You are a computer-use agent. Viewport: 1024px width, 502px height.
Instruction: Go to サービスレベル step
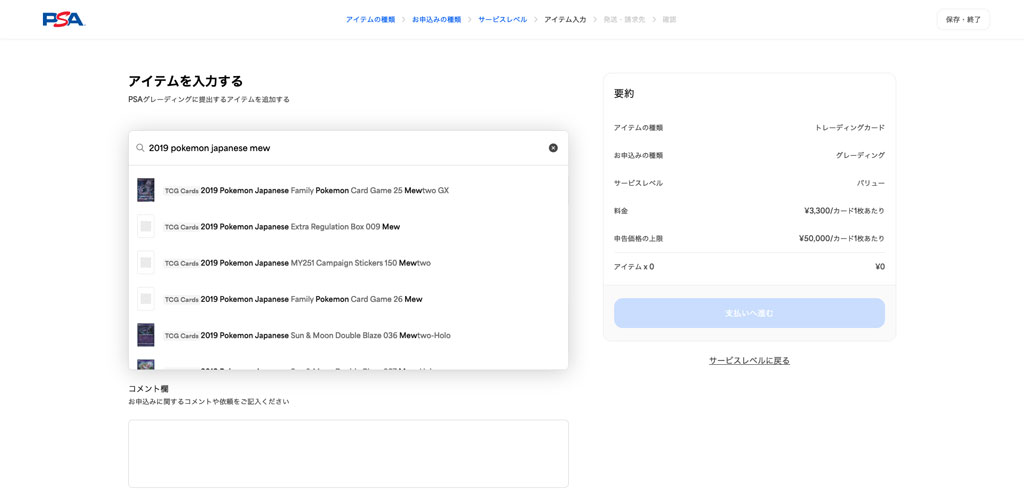502,20
